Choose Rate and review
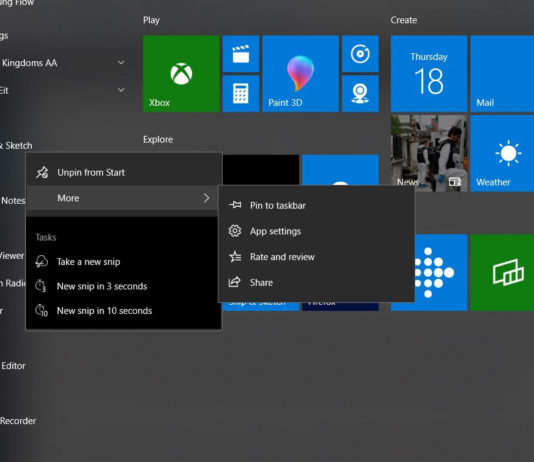 point(316,257)
